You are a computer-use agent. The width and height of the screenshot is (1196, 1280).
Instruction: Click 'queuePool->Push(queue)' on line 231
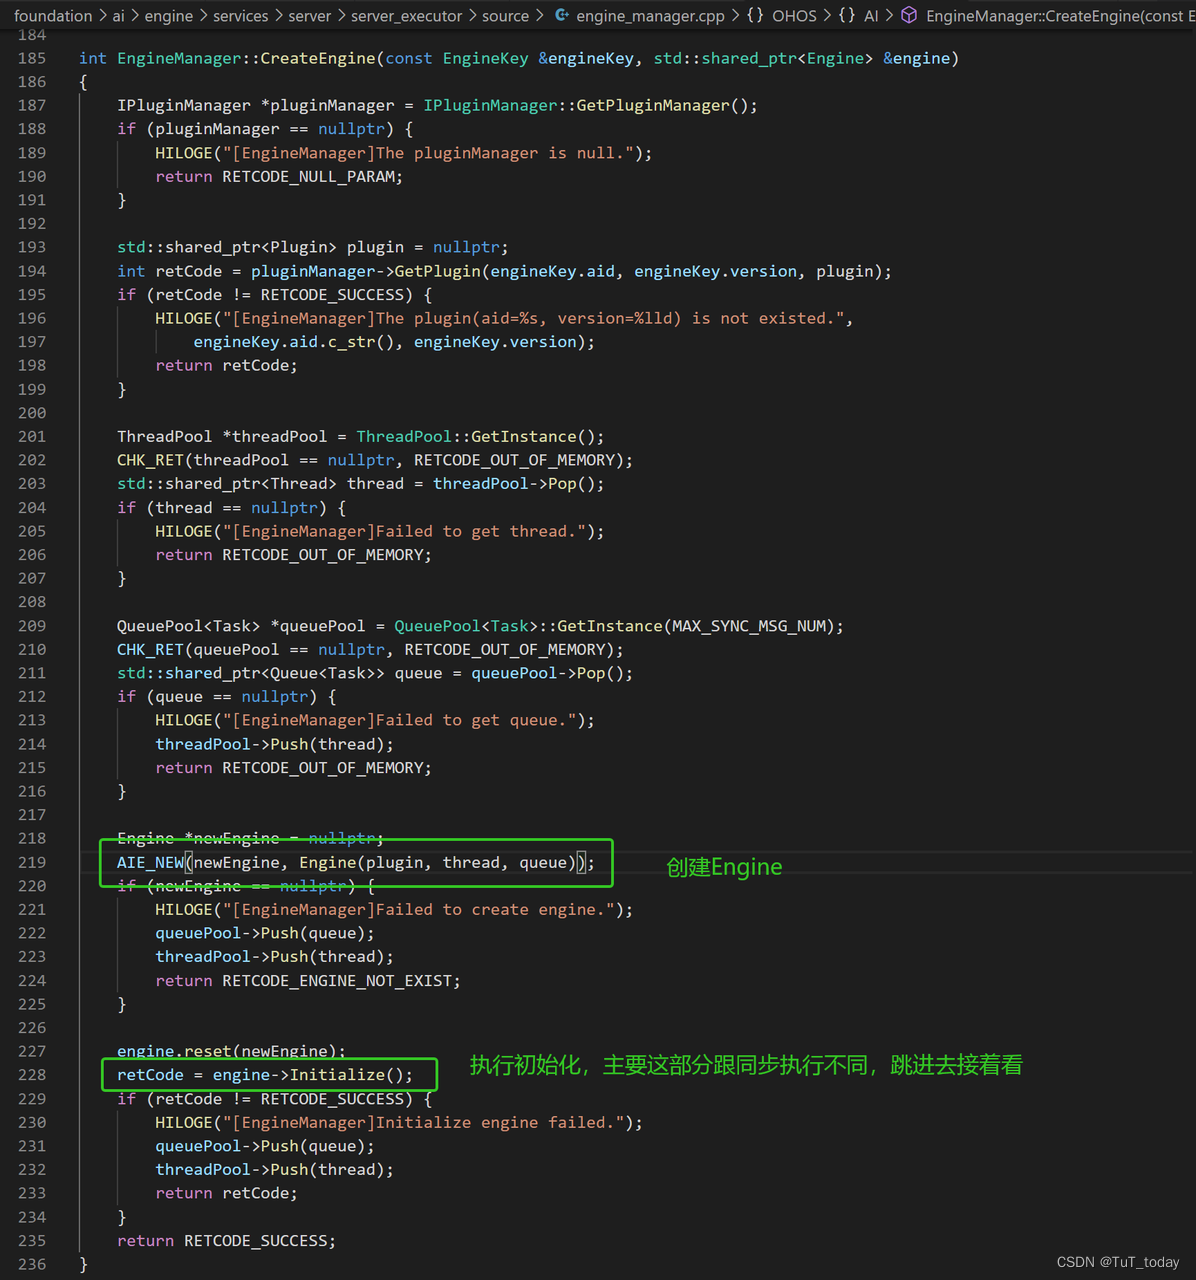260,1146
